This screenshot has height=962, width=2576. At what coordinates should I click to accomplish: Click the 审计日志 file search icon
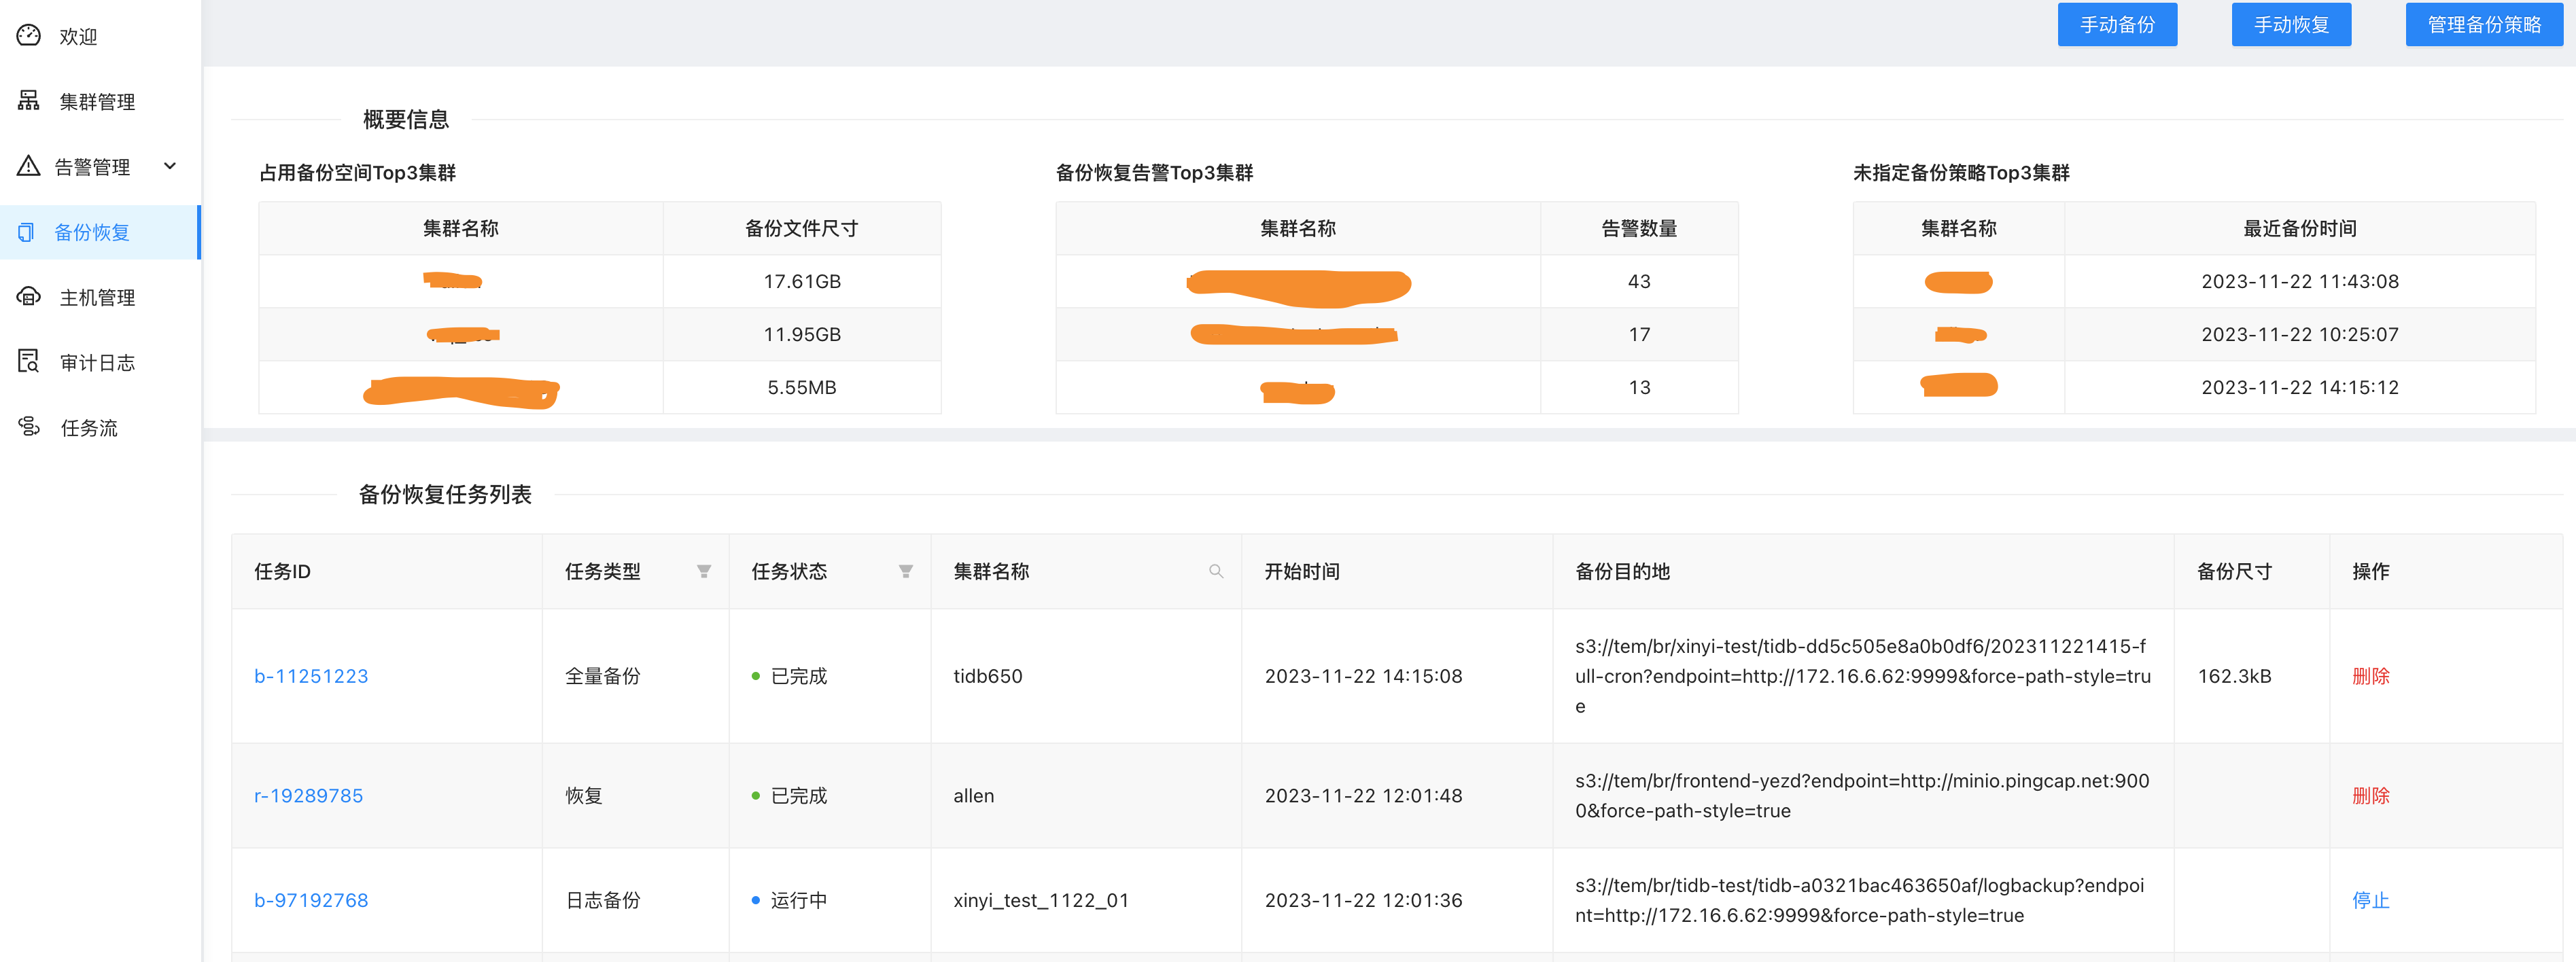[29, 362]
